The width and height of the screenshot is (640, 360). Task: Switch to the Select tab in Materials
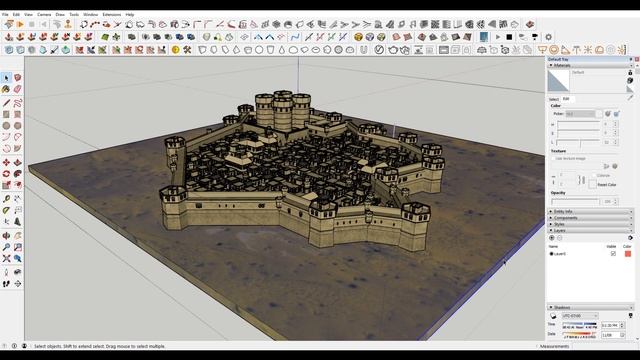pos(554,99)
